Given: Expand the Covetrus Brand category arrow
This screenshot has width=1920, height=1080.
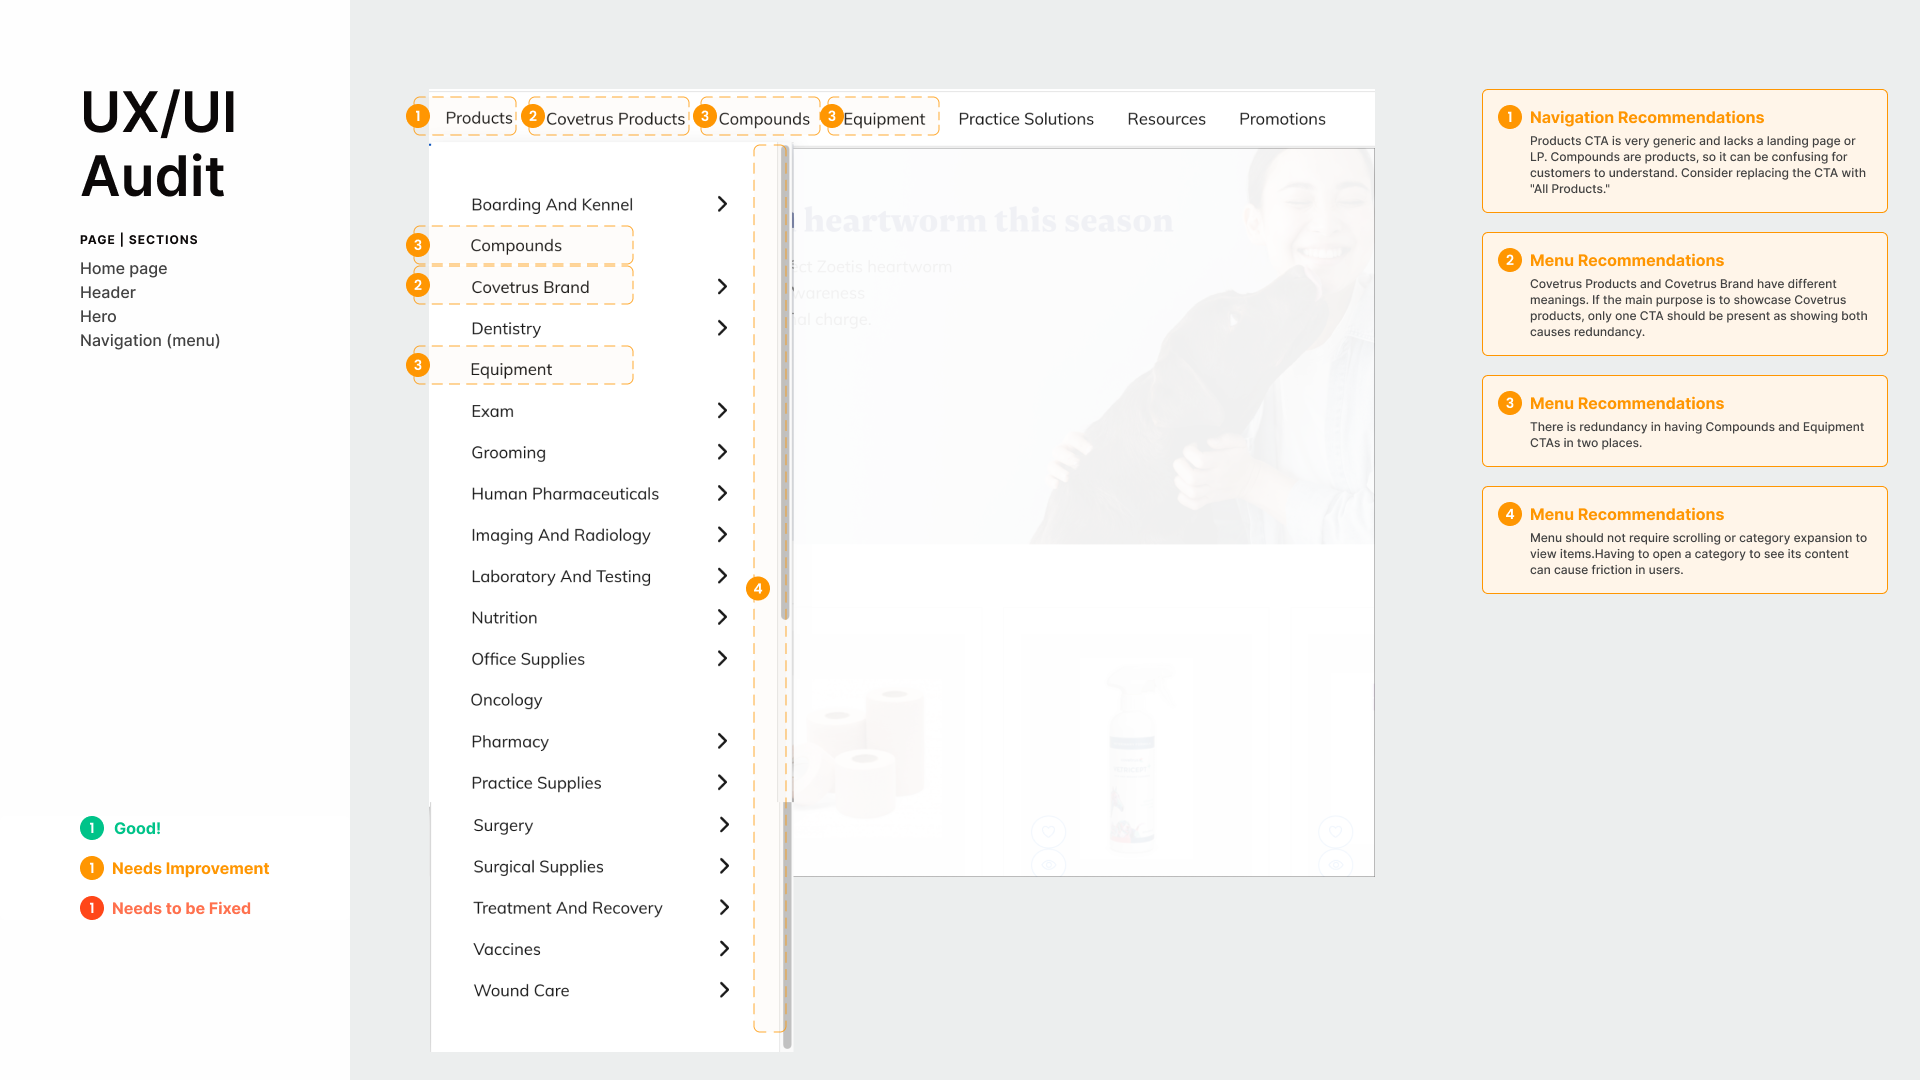Looking at the screenshot, I should (722, 287).
